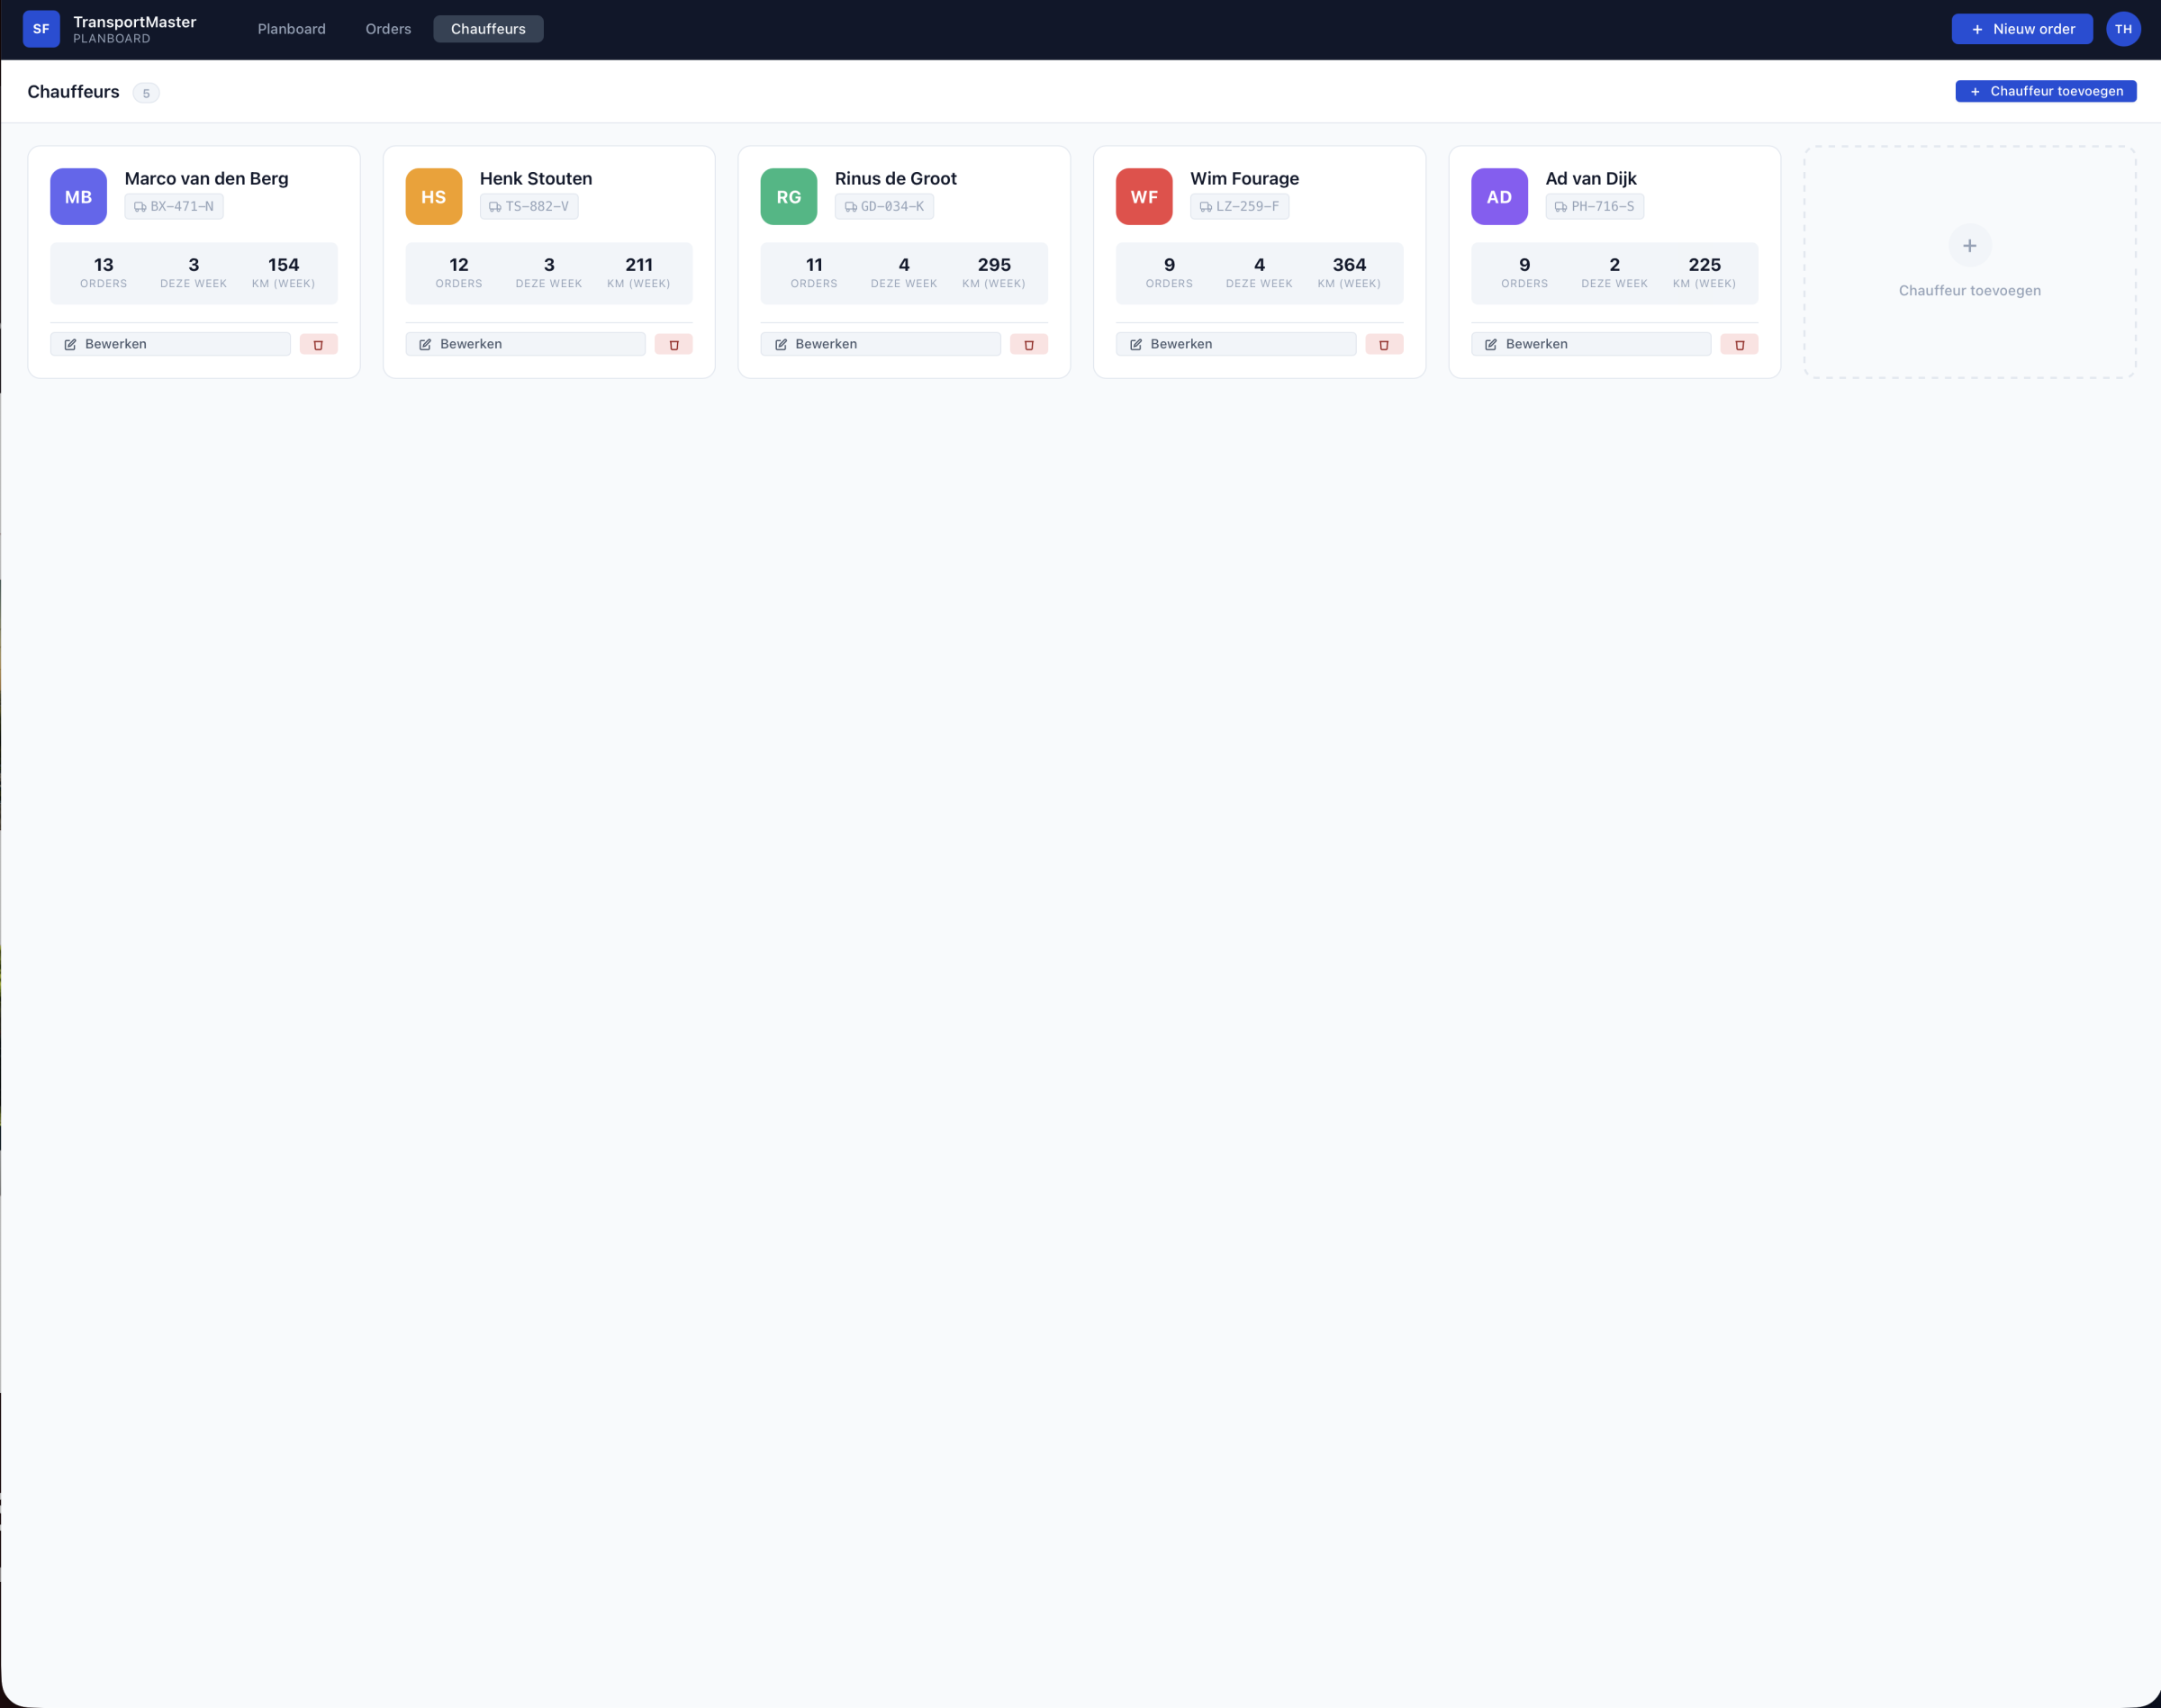Select the Chauffeurs tab
This screenshot has width=2161, height=1708.
coord(488,29)
